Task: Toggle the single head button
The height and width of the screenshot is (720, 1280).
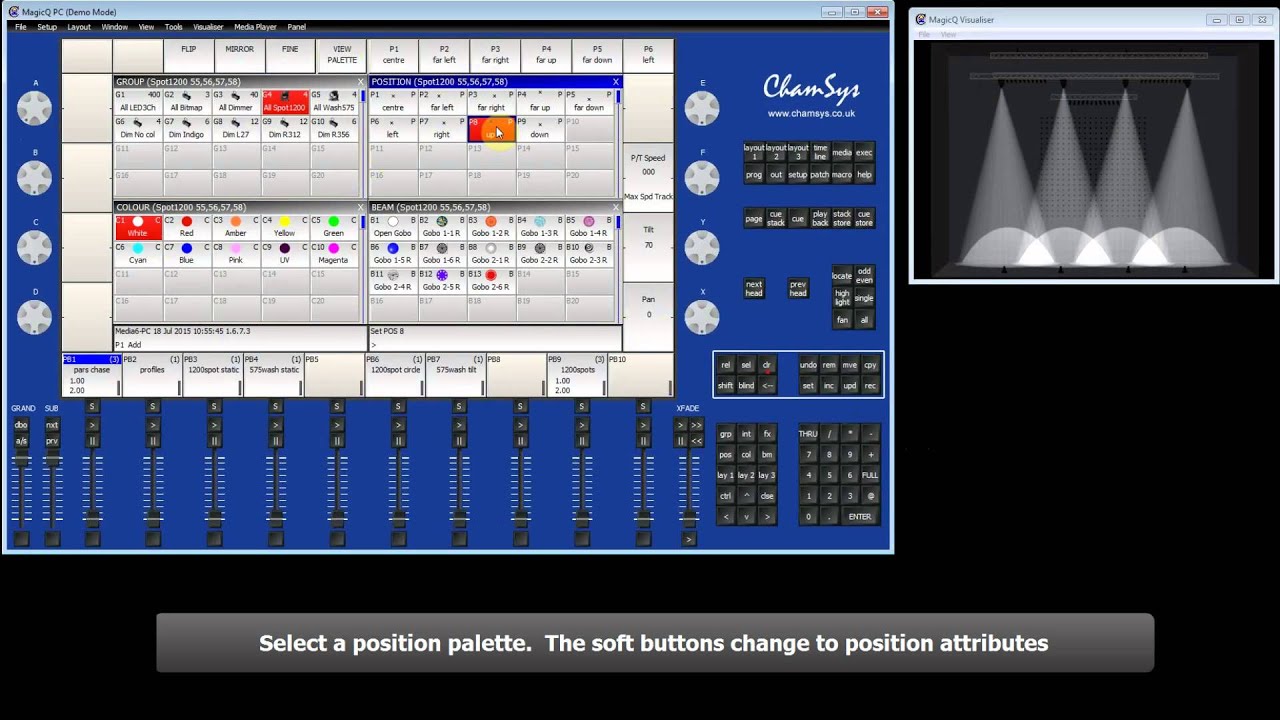Action: 864,298
